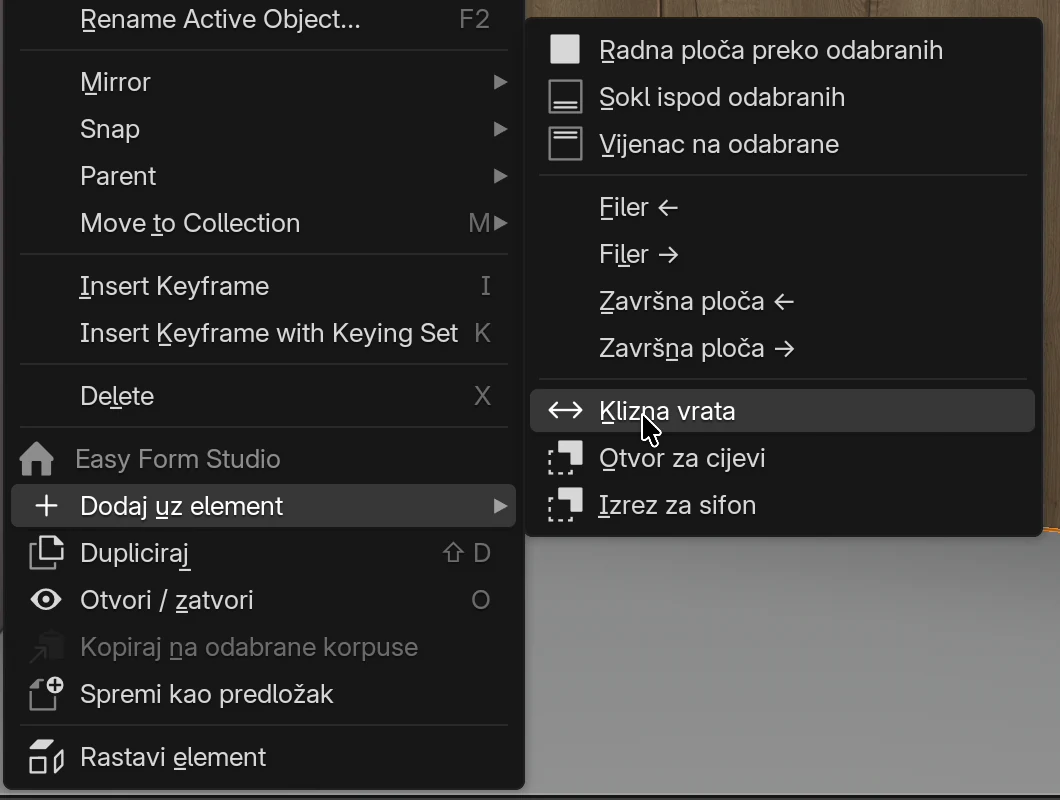Expand the Mirror submenu arrow
The image size is (1060, 800).
500,82
